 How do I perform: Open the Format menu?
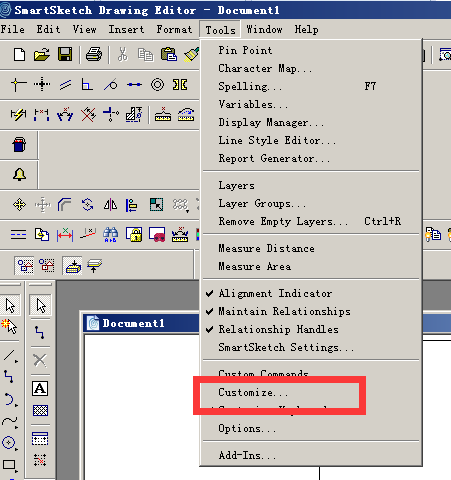coord(174,29)
